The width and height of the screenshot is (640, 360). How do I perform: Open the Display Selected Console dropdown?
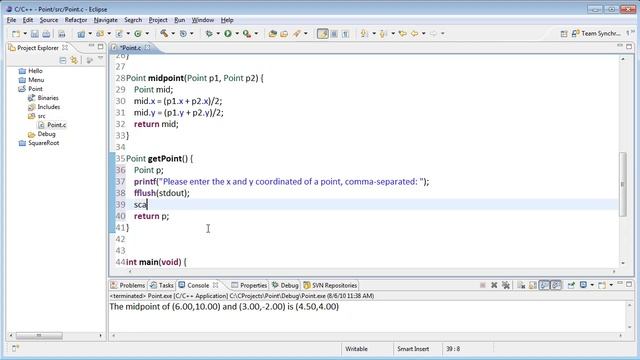coord(592,285)
